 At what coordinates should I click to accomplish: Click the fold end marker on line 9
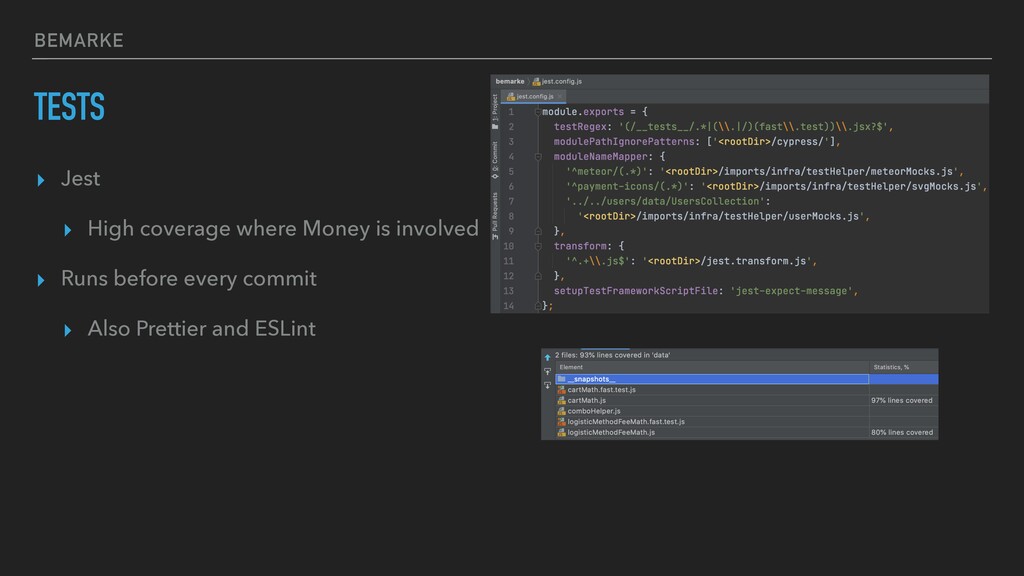(x=537, y=231)
